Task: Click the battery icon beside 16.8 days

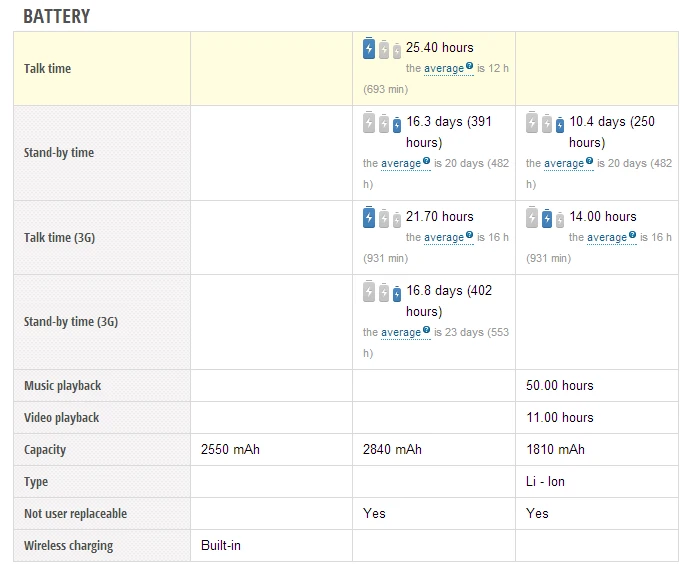Action: [x=382, y=292]
